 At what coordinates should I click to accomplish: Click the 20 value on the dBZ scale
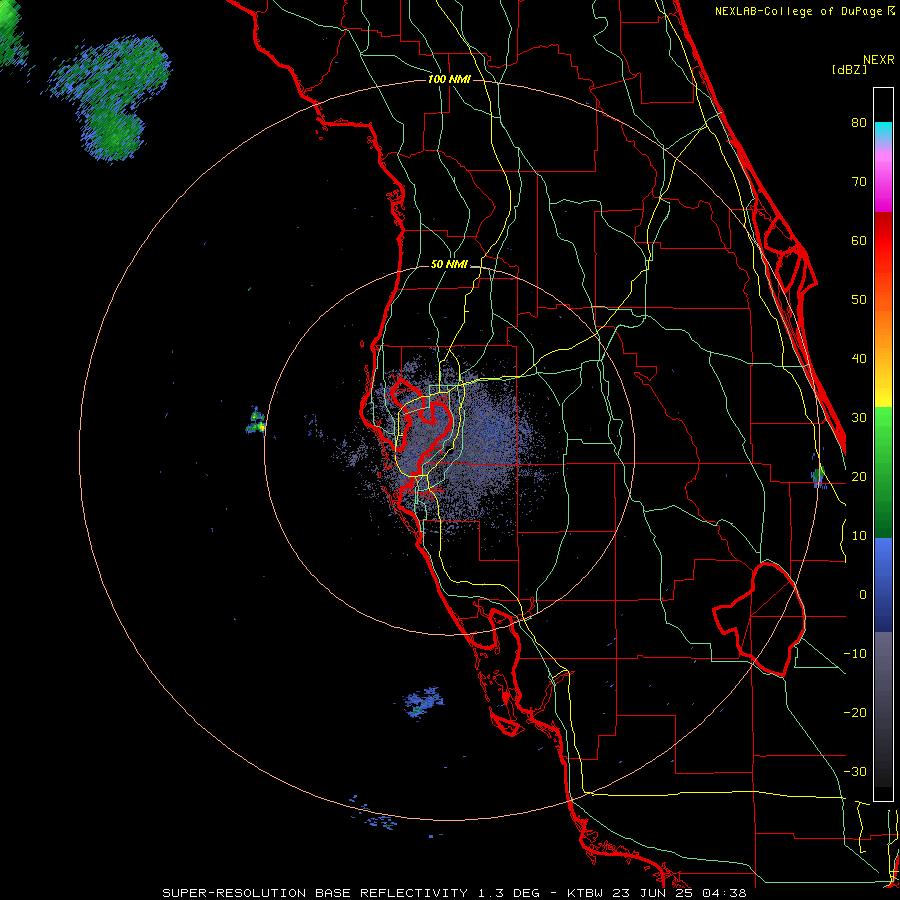point(859,477)
